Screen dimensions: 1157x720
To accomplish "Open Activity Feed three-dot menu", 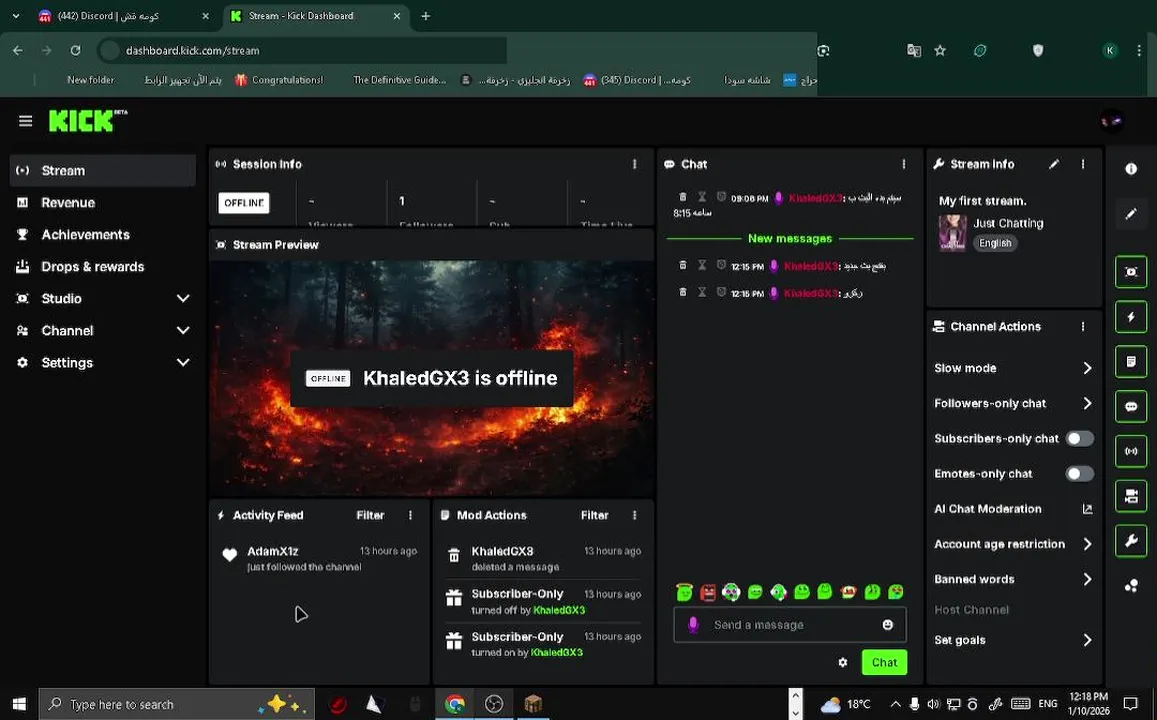I will click(x=410, y=516).
